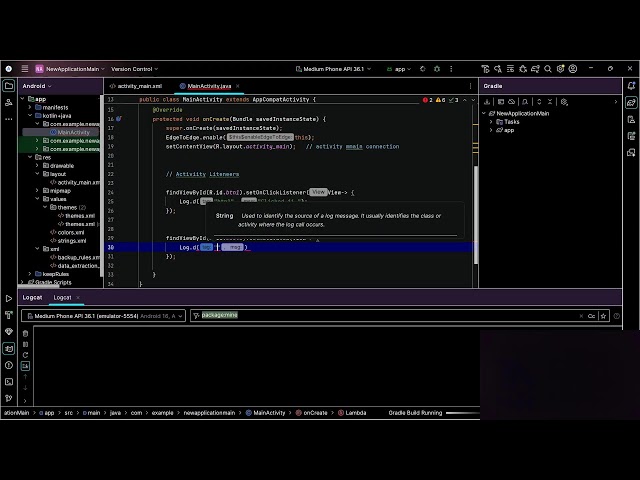
Task: Click the Debug bug icon in top toolbar
Action: [x=437, y=69]
